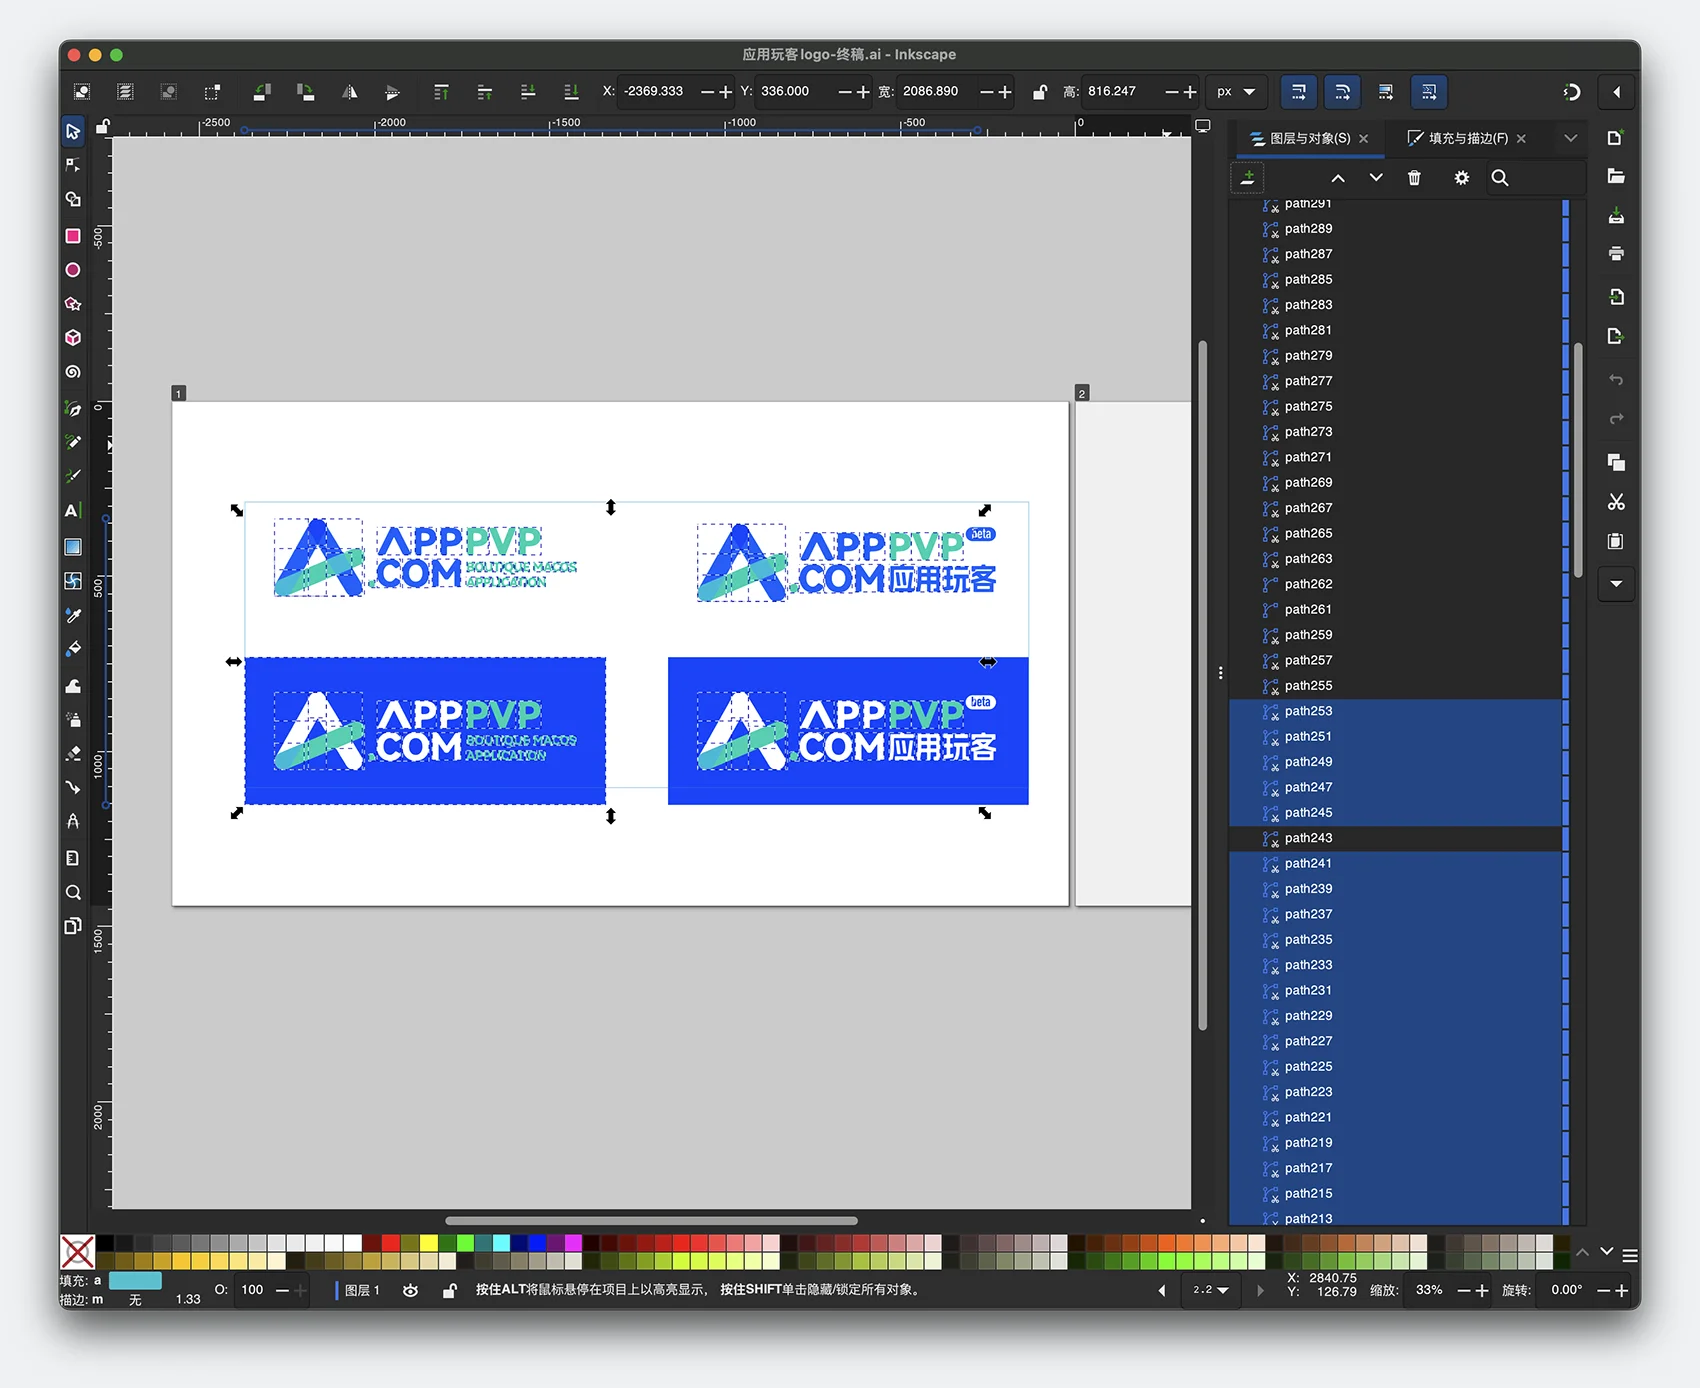Rotate selection 90° counter-clockwise
Viewport: 1700px width, 1388px height.
262,92
